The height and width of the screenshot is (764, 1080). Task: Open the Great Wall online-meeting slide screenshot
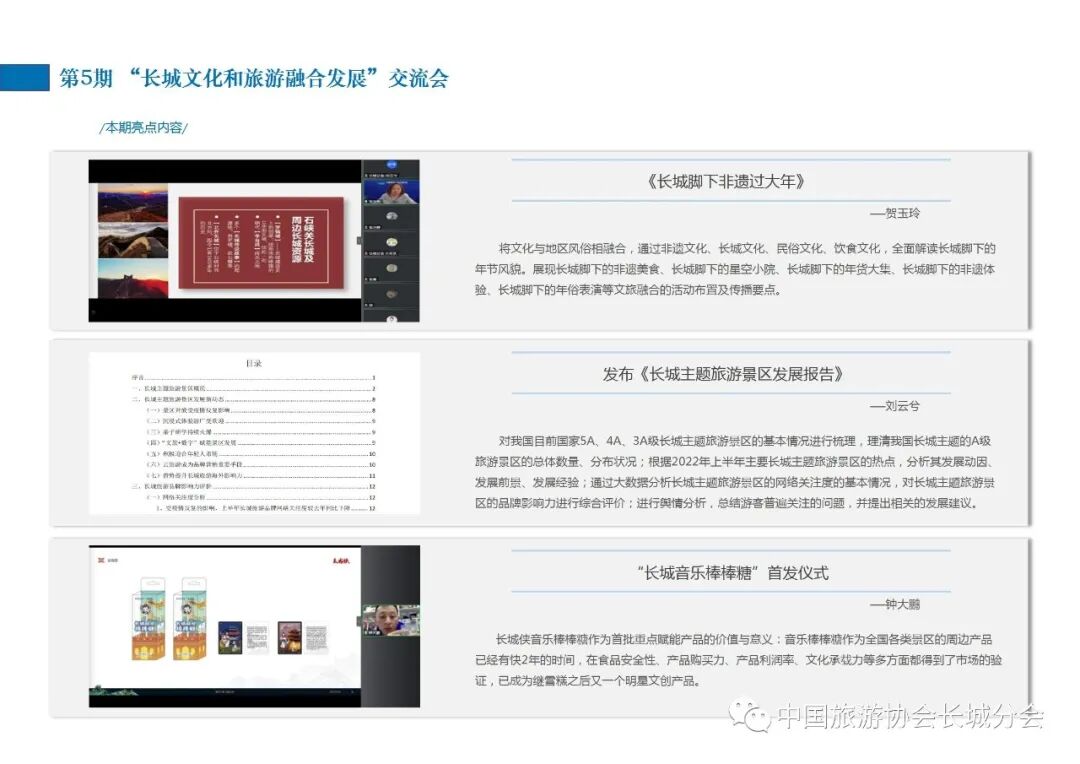253,240
